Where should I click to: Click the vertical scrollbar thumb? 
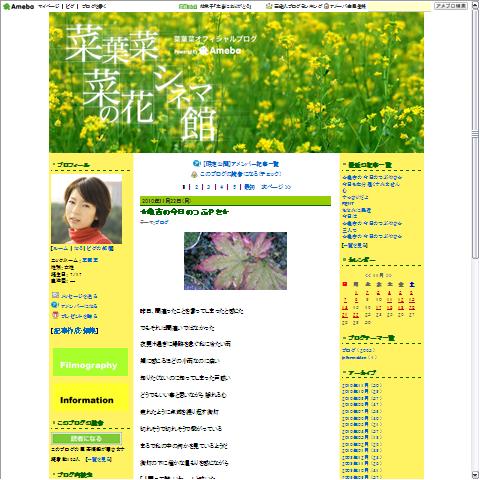click(x=475, y=133)
